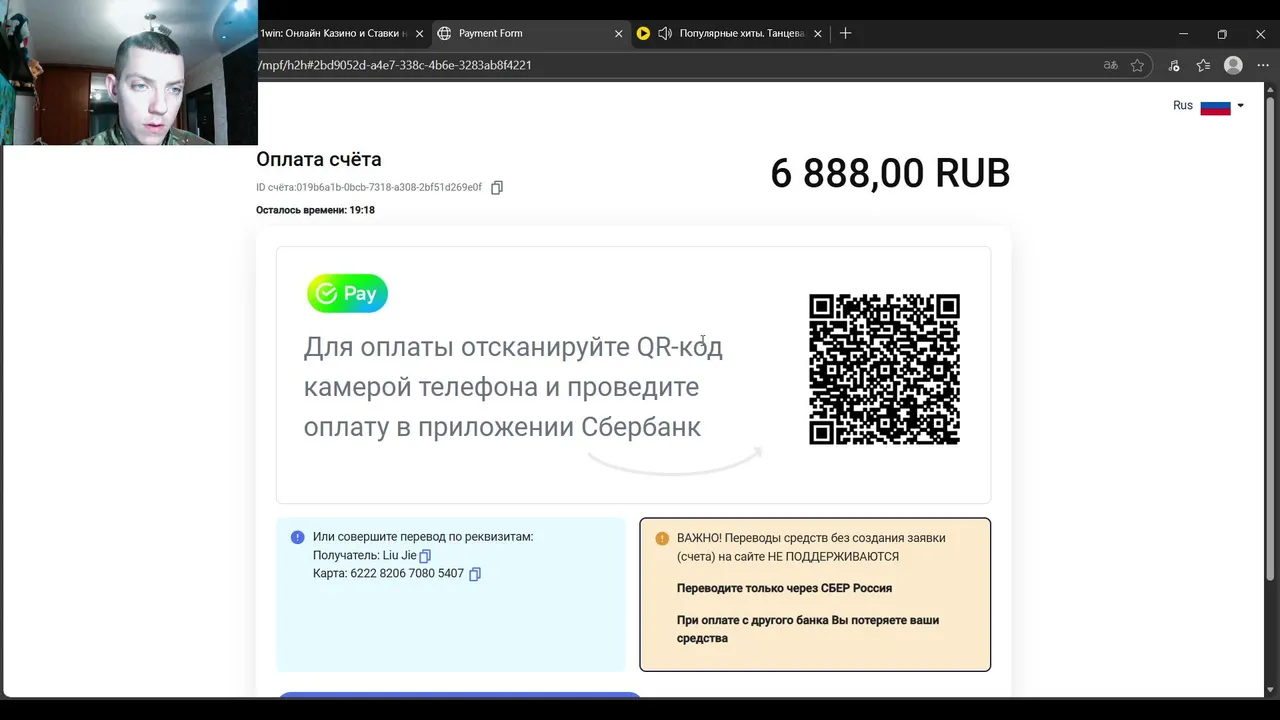Open browser extensions icon

(x=1174, y=65)
